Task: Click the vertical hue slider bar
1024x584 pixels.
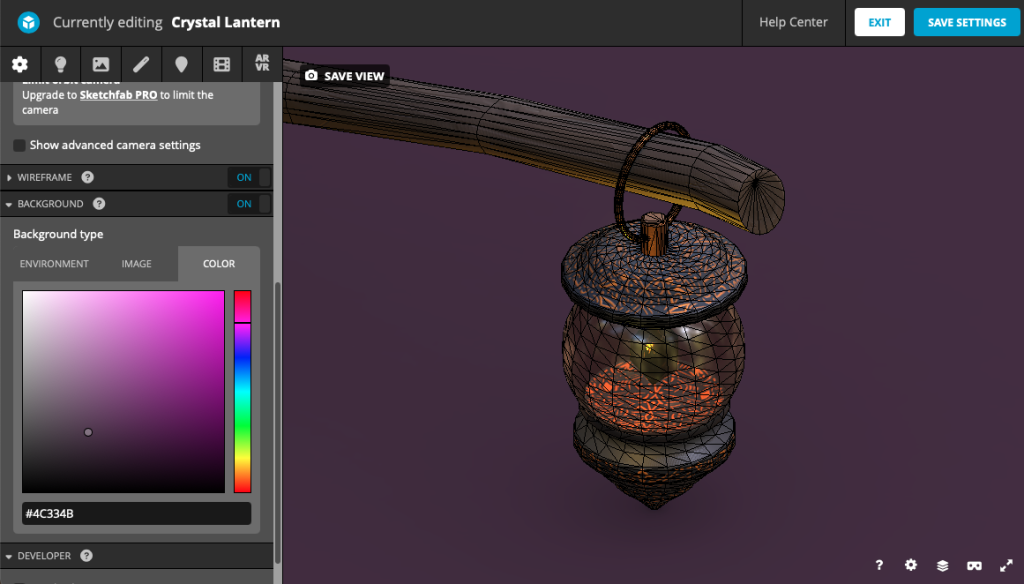Action: (x=242, y=391)
